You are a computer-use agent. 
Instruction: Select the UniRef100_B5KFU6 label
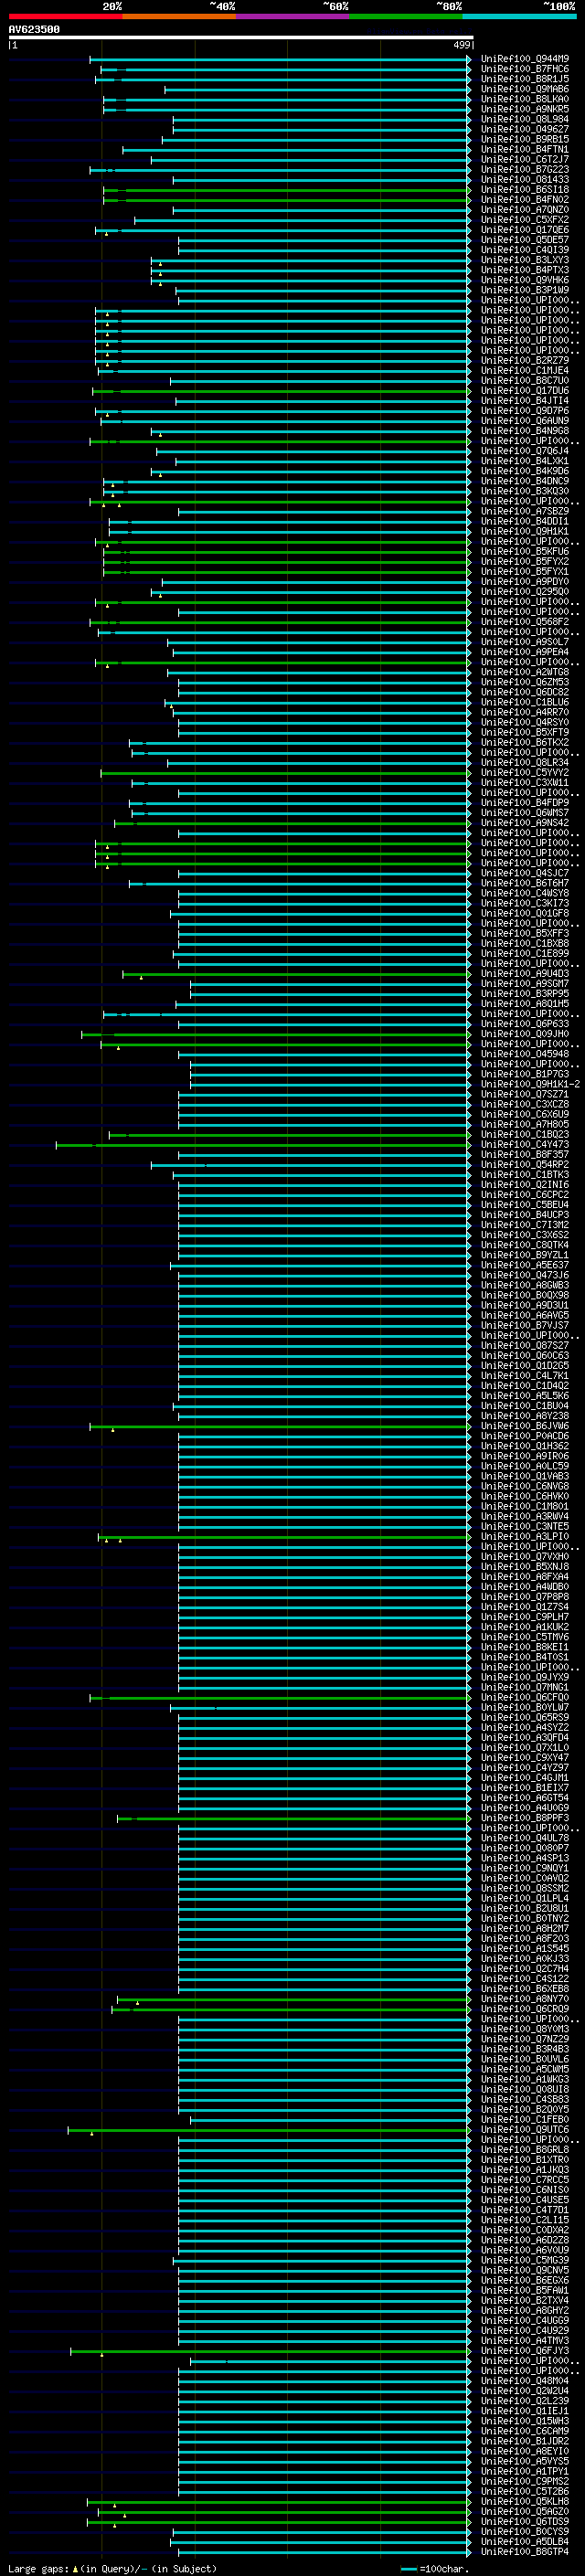(x=525, y=551)
